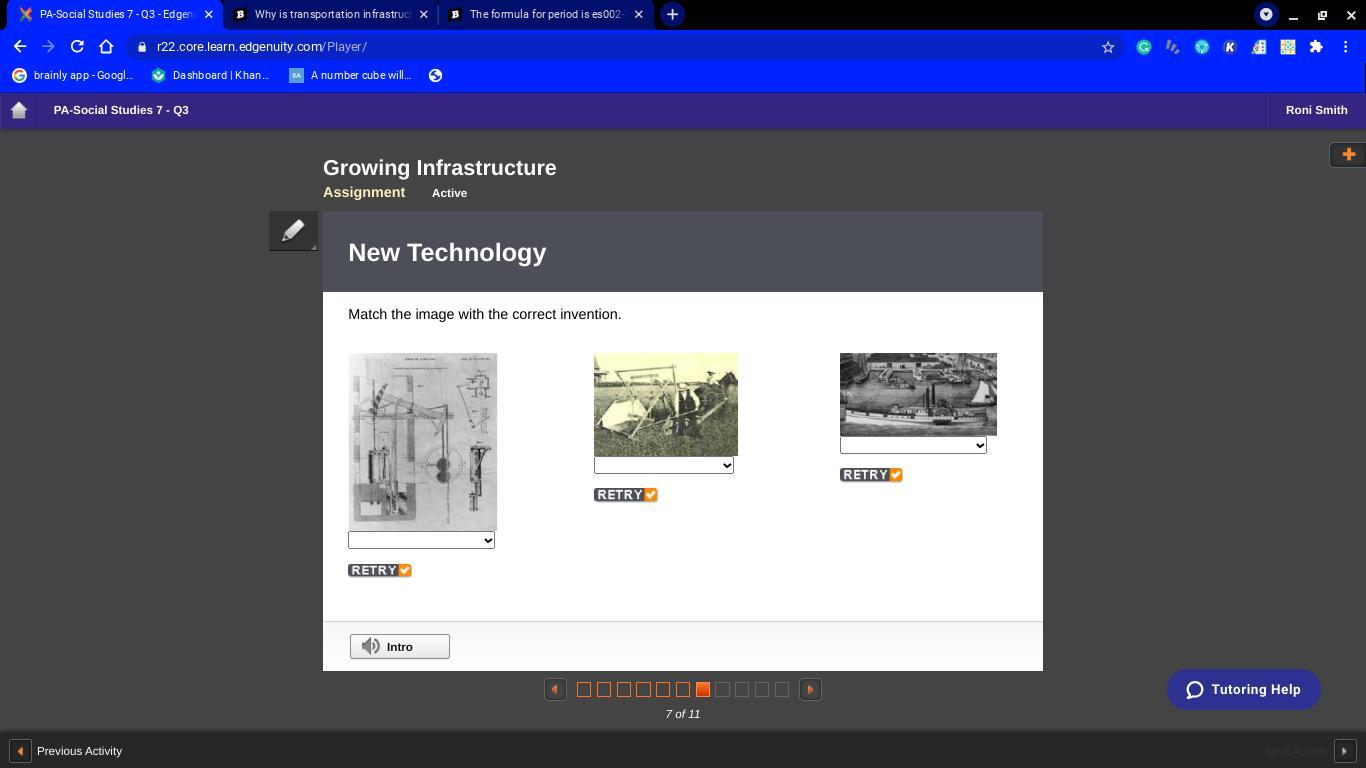Viewport: 1366px width, 768px height.
Task: Open the gray footprints extension icon
Action: click(1173, 47)
